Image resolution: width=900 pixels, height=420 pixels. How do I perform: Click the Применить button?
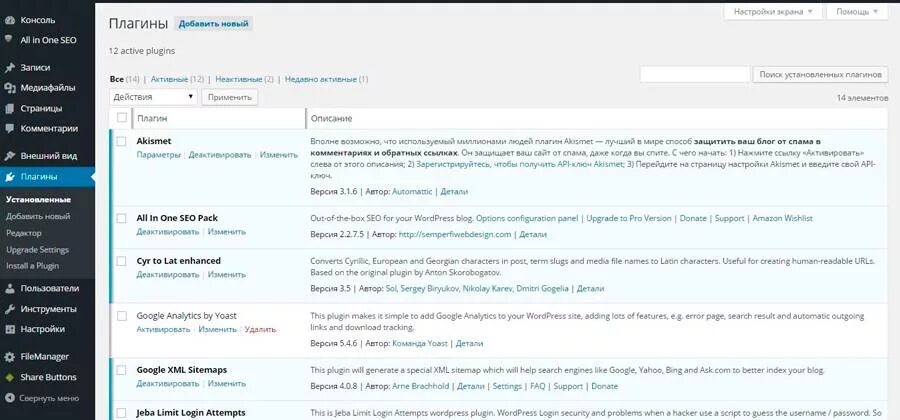230,97
